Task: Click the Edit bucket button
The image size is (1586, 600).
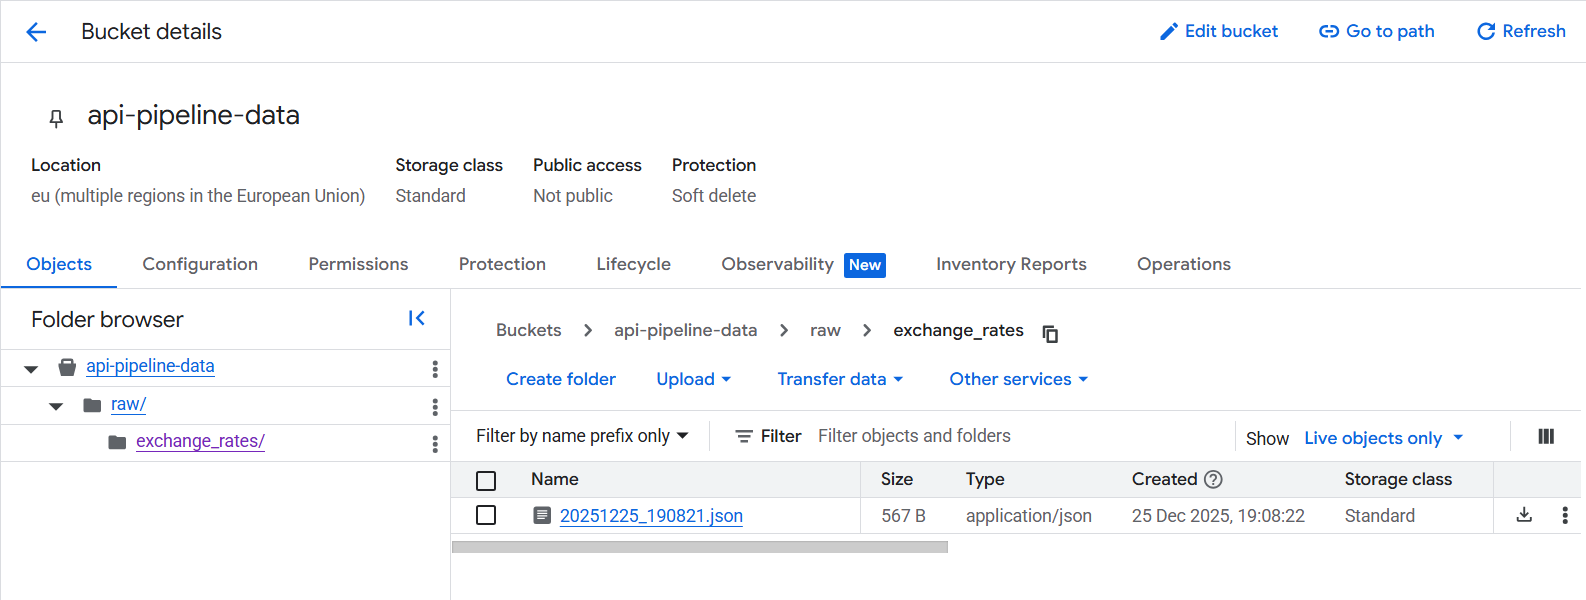Action: pyautogui.click(x=1218, y=31)
